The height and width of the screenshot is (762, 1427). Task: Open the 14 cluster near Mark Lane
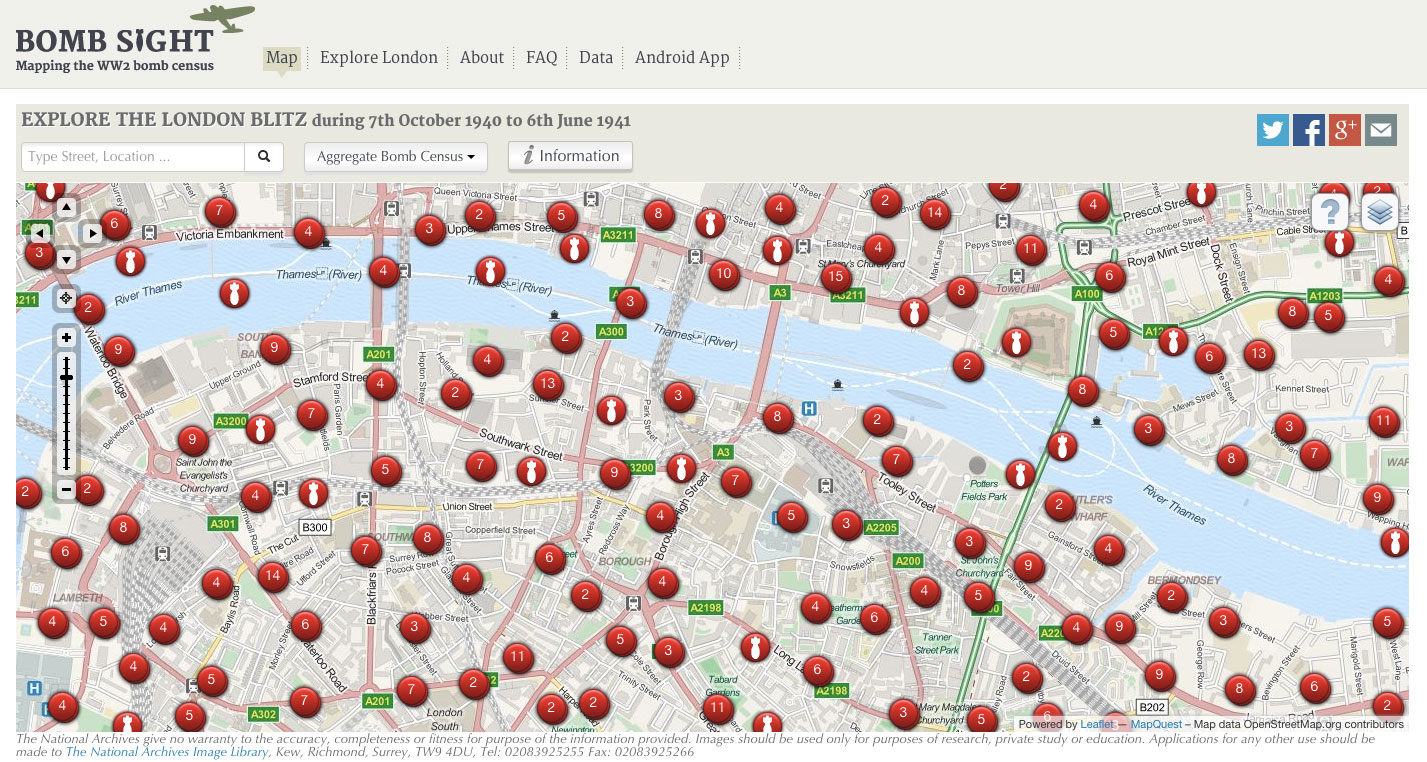pos(934,212)
